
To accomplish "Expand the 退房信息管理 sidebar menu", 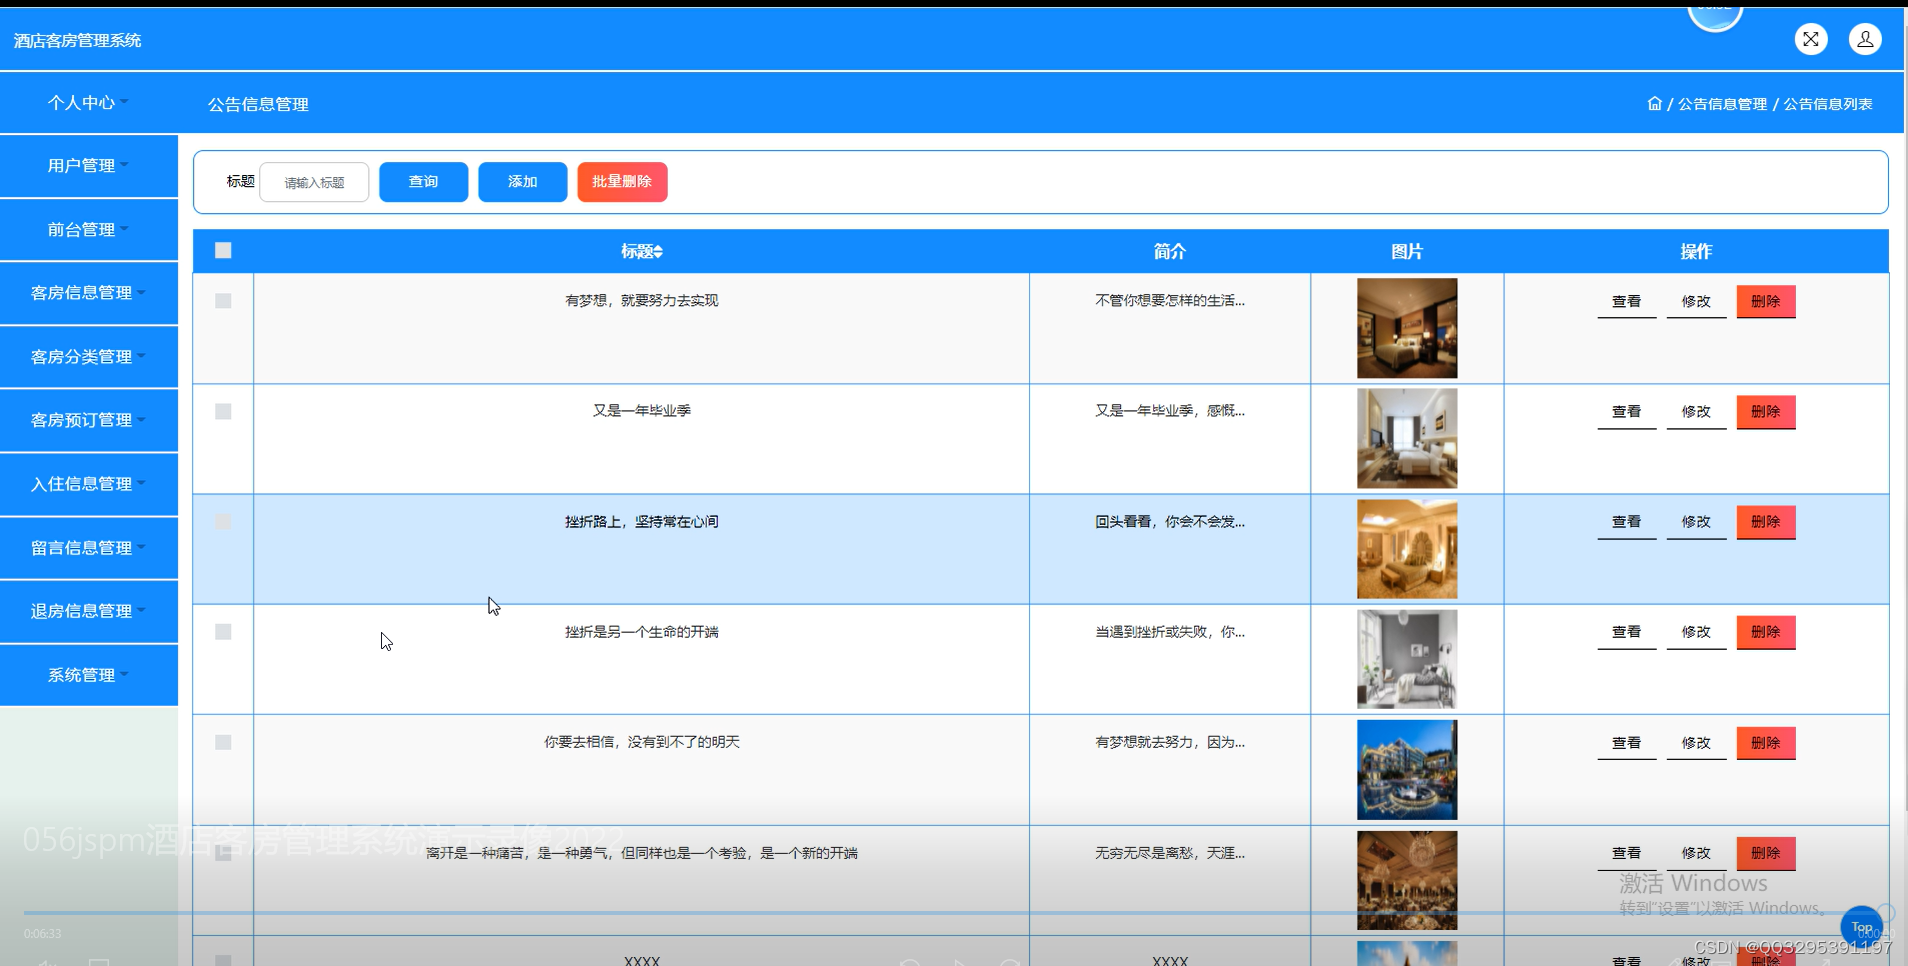I will pos(89,611).
